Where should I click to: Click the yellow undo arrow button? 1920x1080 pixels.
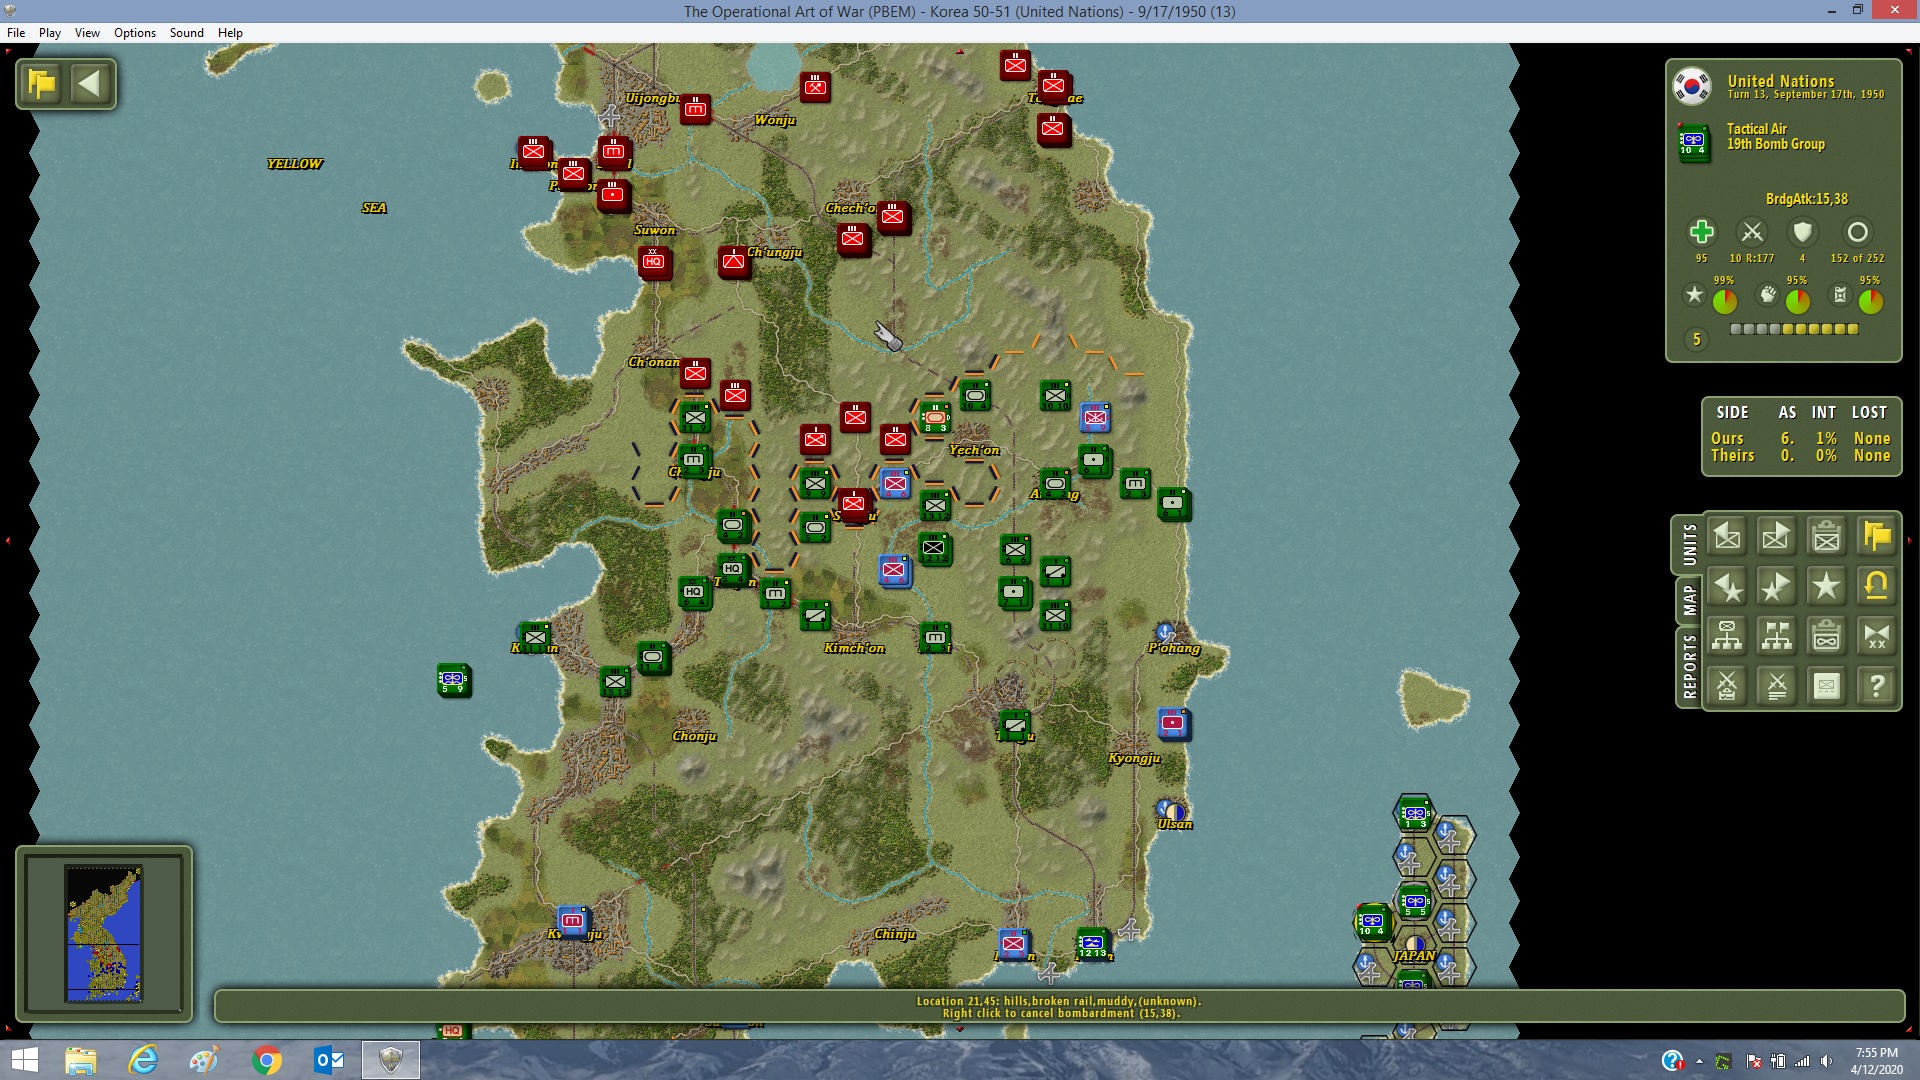point(1877,587)
